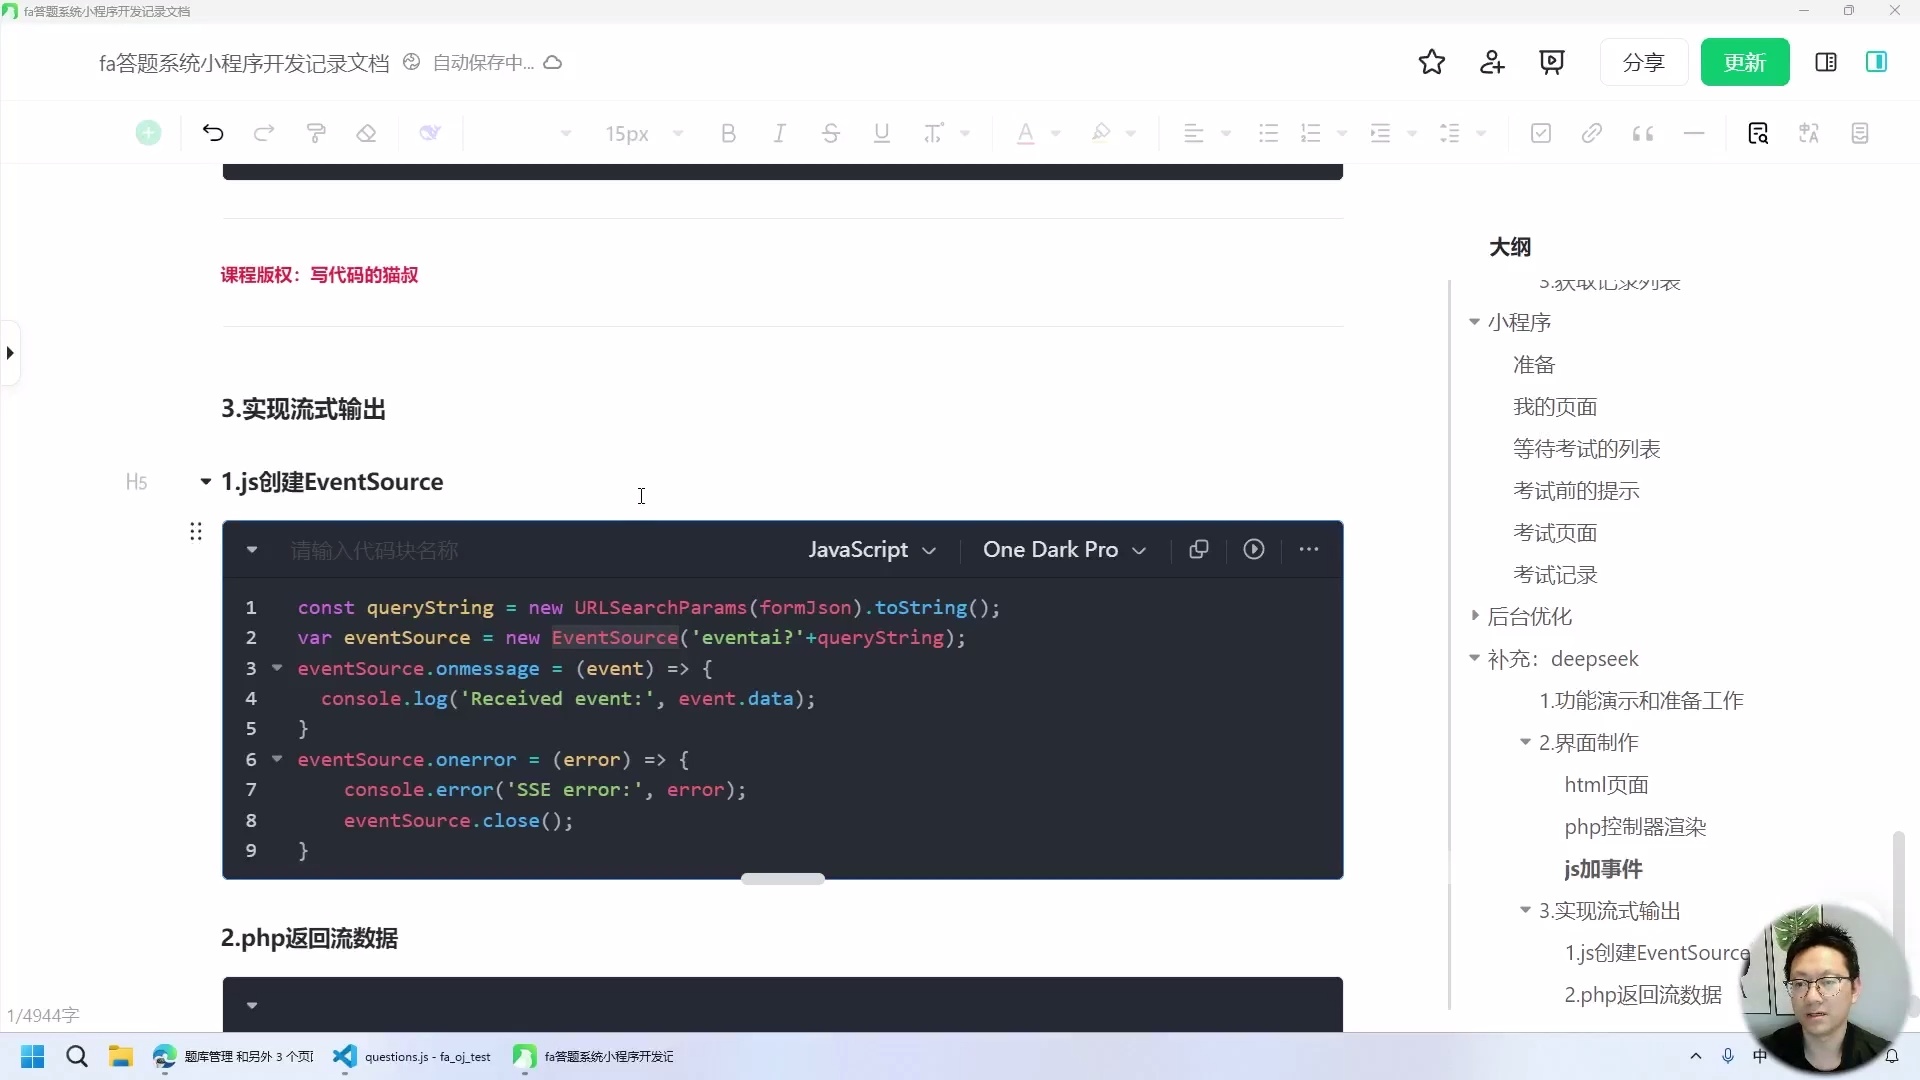1920x1080 pixels.
Task: Click the find and replace icon
Action: click(x=1758, y=133)
